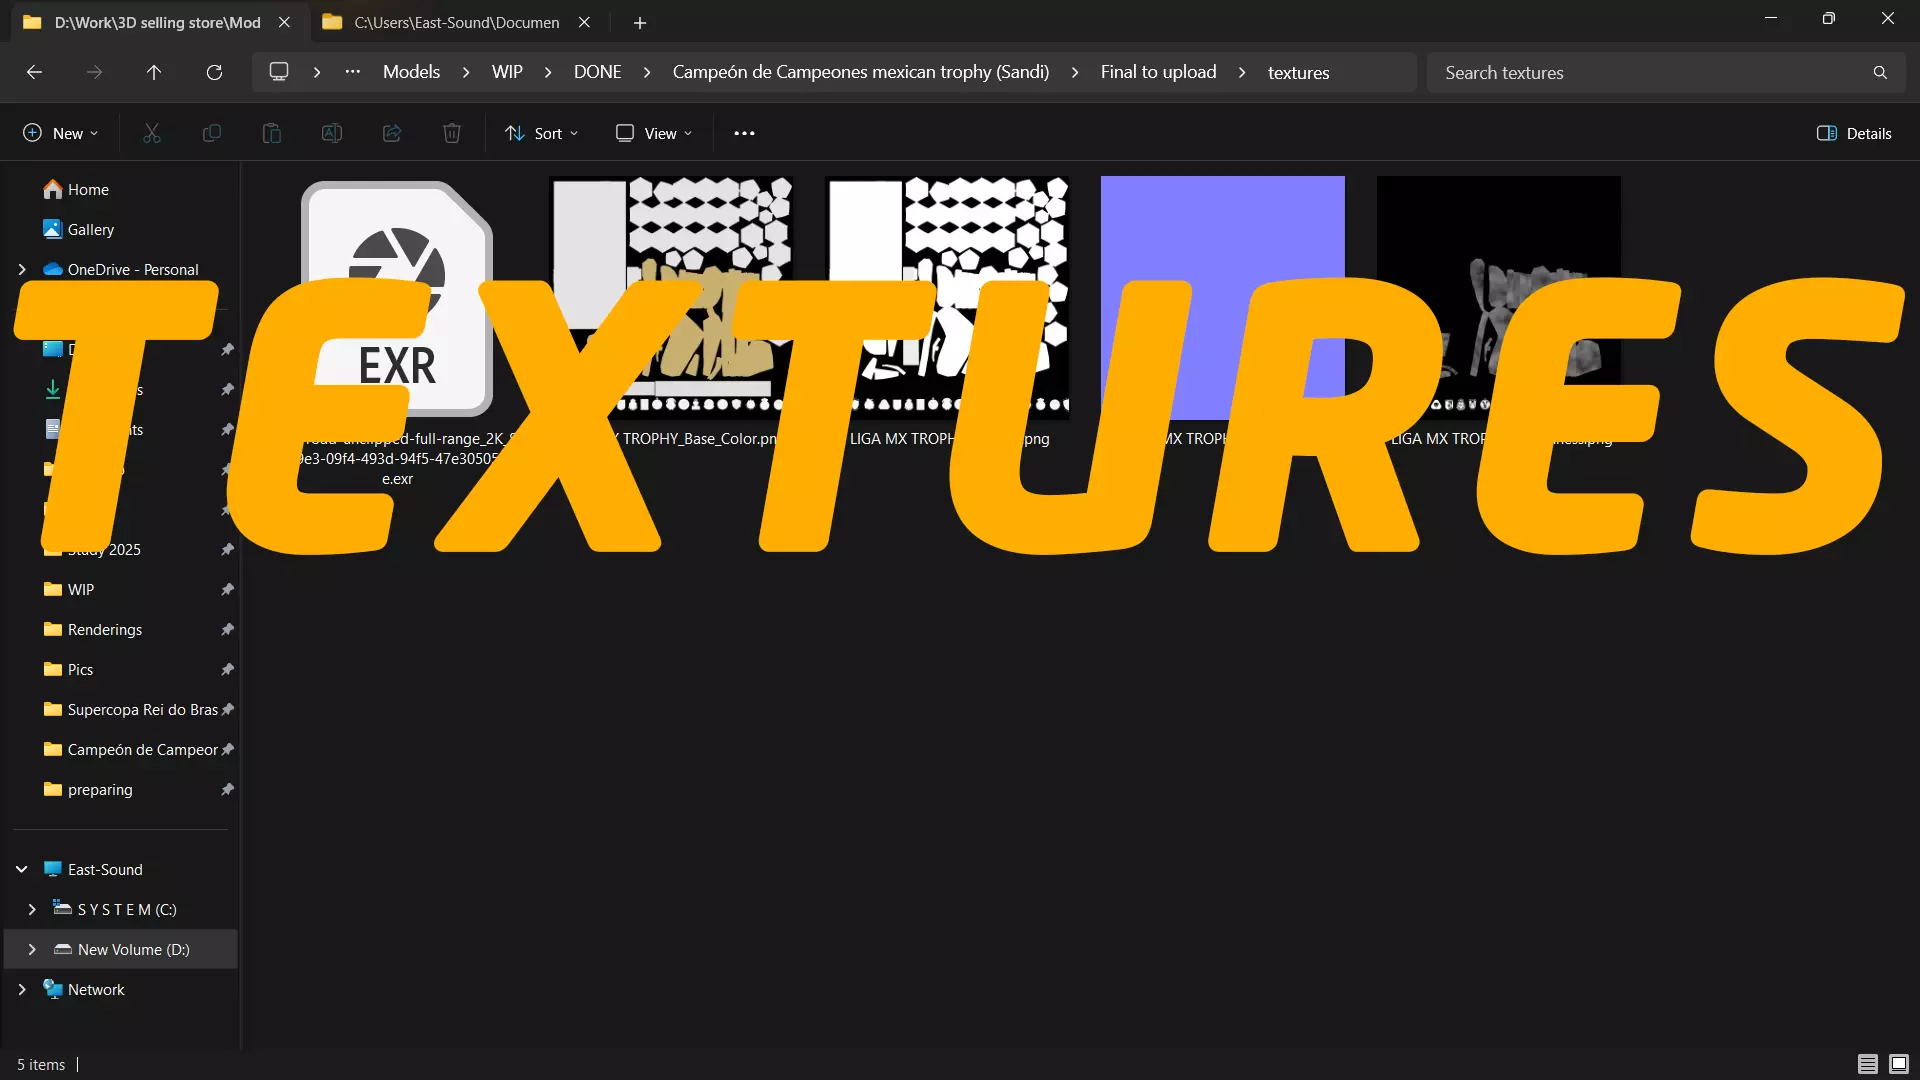Switch to details list view in status bar
The height and width of the screenshot is (1080, 1920).
coord(1867,1064)
